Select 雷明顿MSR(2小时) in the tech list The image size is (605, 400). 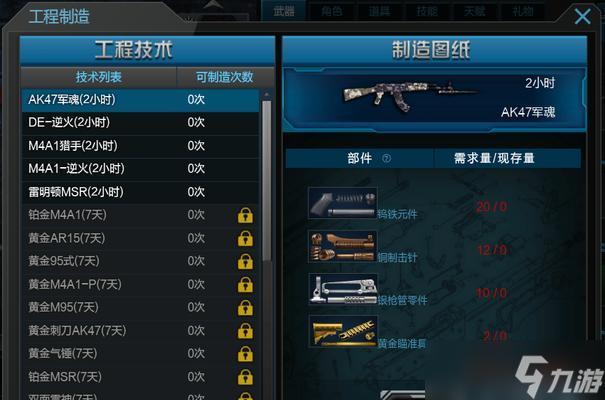140,192
